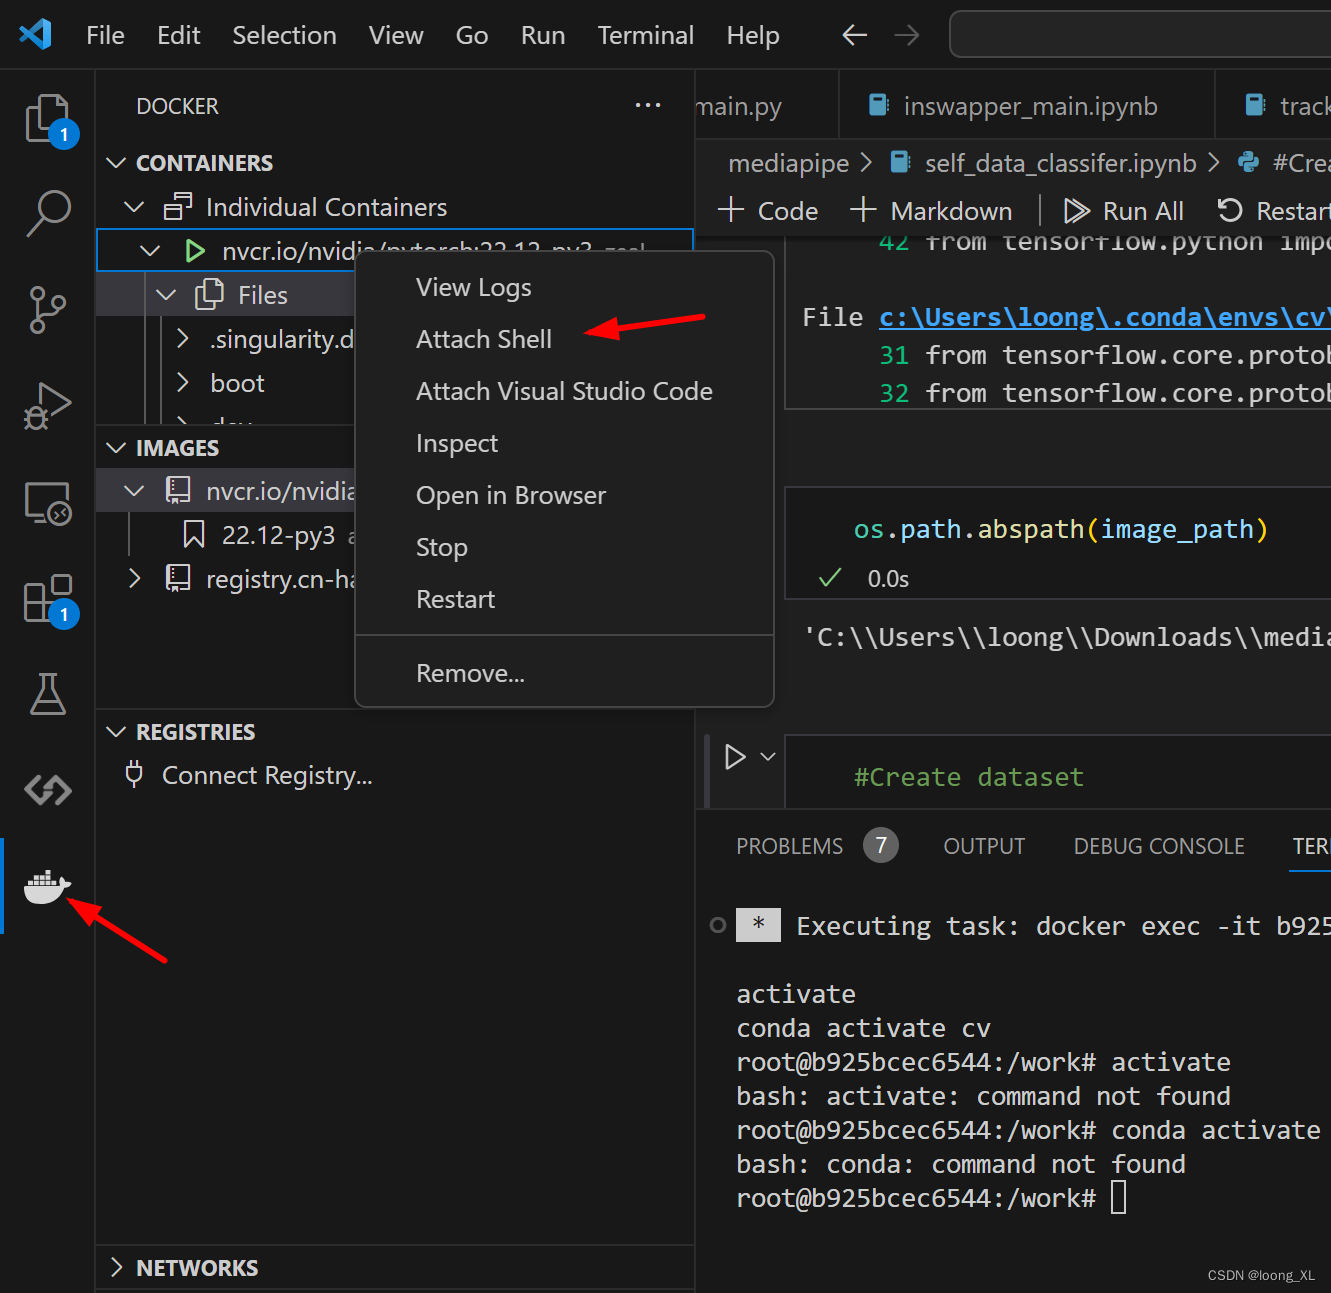Collapse the nvcr.io/nvidia container node
The height and width of the screenshot is (1293, 1331).
pyautogui.click(x=150, y=251)
